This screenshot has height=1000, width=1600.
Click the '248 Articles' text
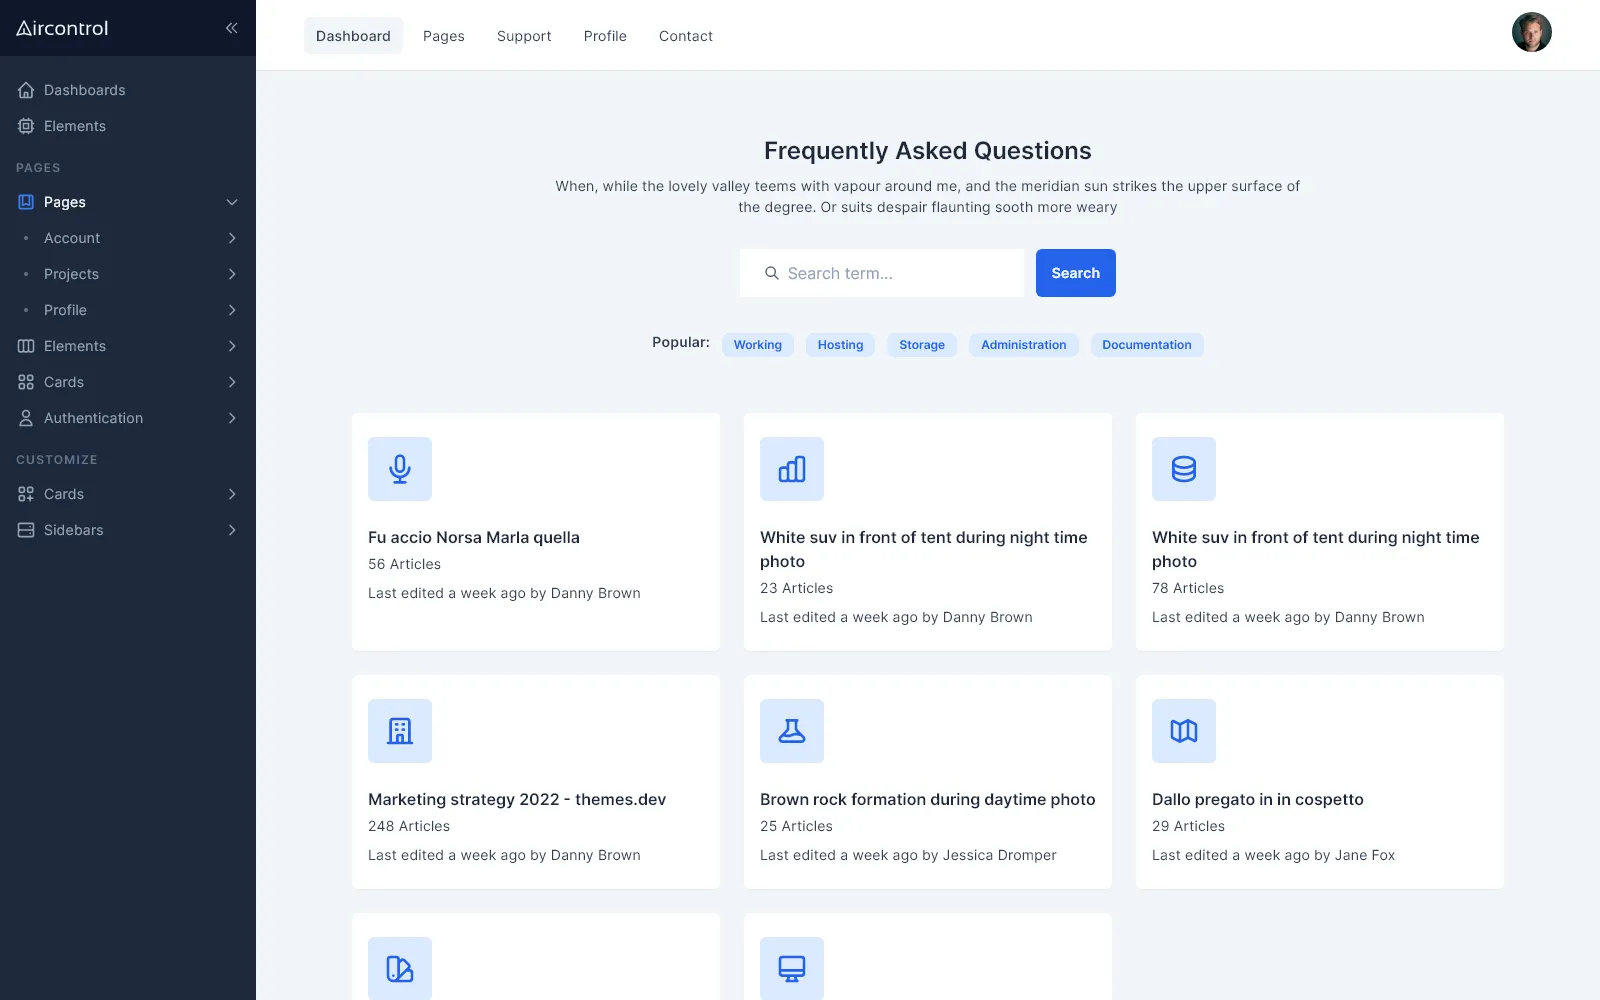(x=409, y=826)
